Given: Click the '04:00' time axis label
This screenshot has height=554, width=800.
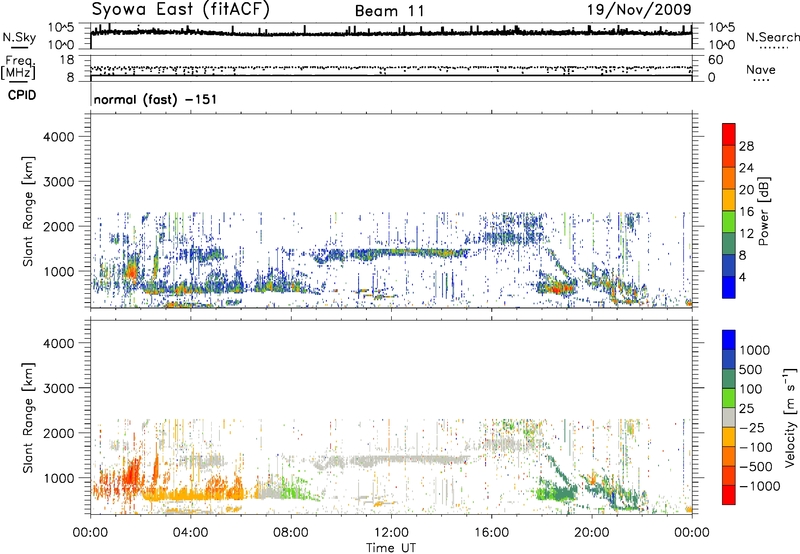Looking at the screenshot, I should (x=190, y=532).
